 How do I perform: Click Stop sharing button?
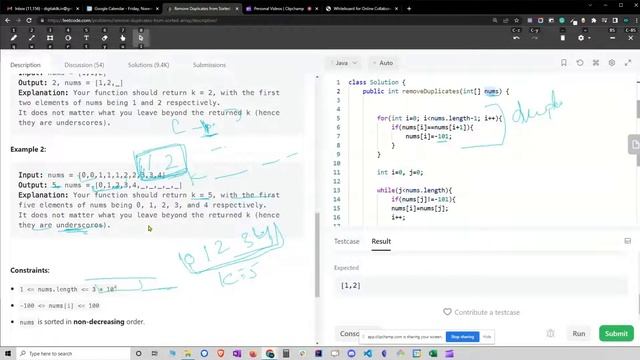coord(462,337)
